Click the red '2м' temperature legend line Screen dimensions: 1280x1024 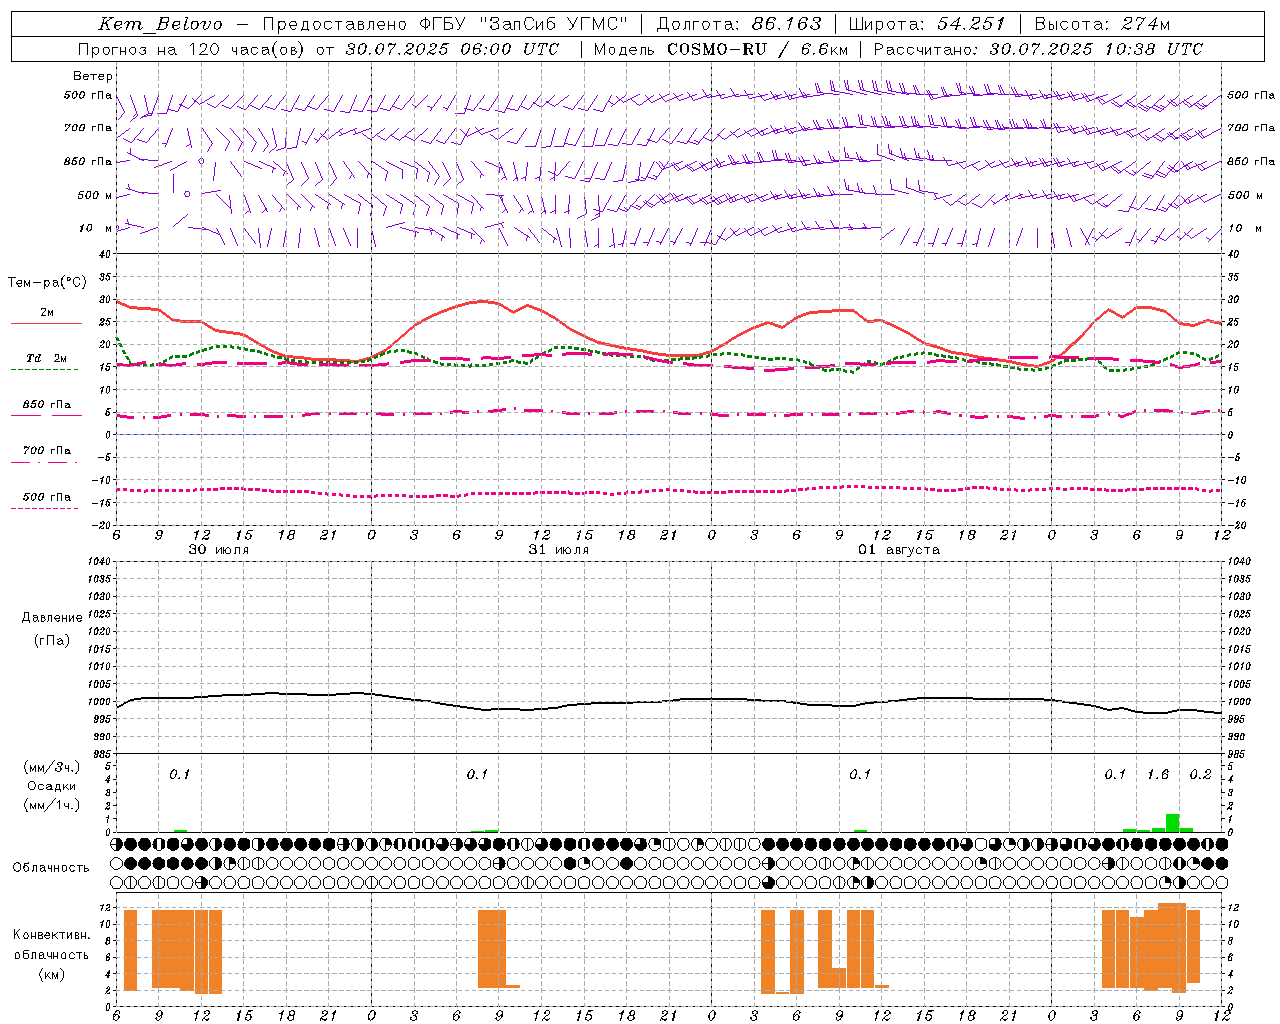coord(46,323)
